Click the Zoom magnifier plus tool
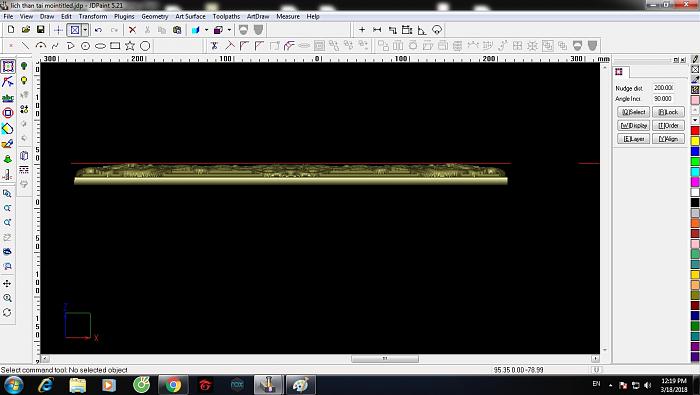This screenshot has width=700, height=395. click(x=7, y=298)
